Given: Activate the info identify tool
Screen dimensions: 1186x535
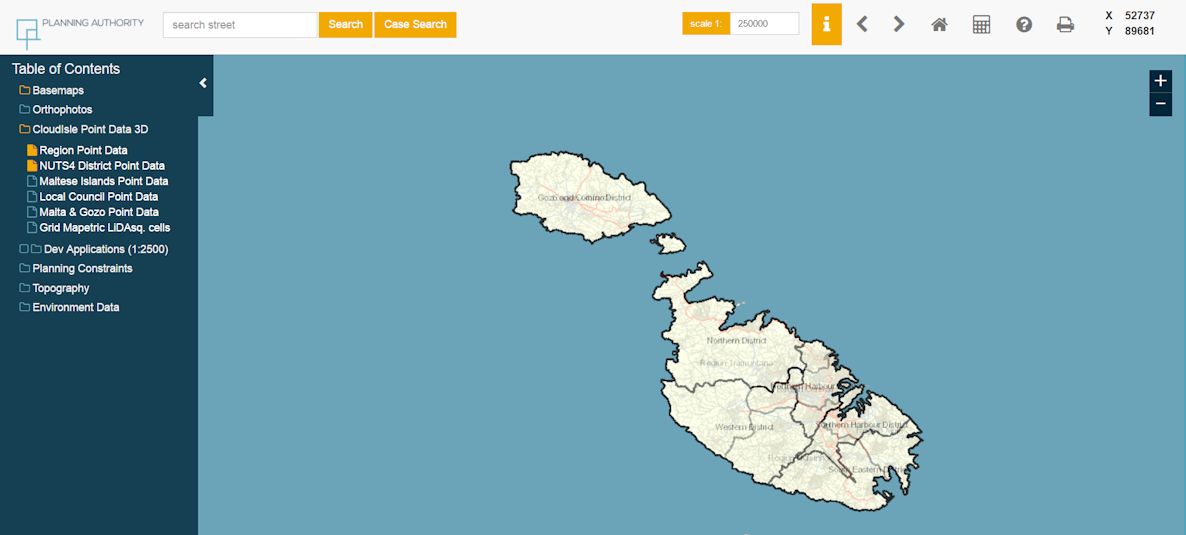Looking at the screenshot, I should click(x=826, y=25).
